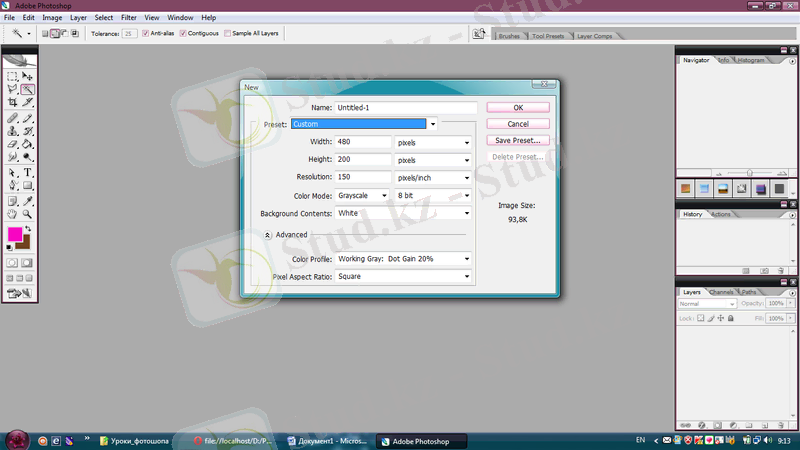
Task: Pick the Zoom tool in toolbox
Action: click(28, 213)
